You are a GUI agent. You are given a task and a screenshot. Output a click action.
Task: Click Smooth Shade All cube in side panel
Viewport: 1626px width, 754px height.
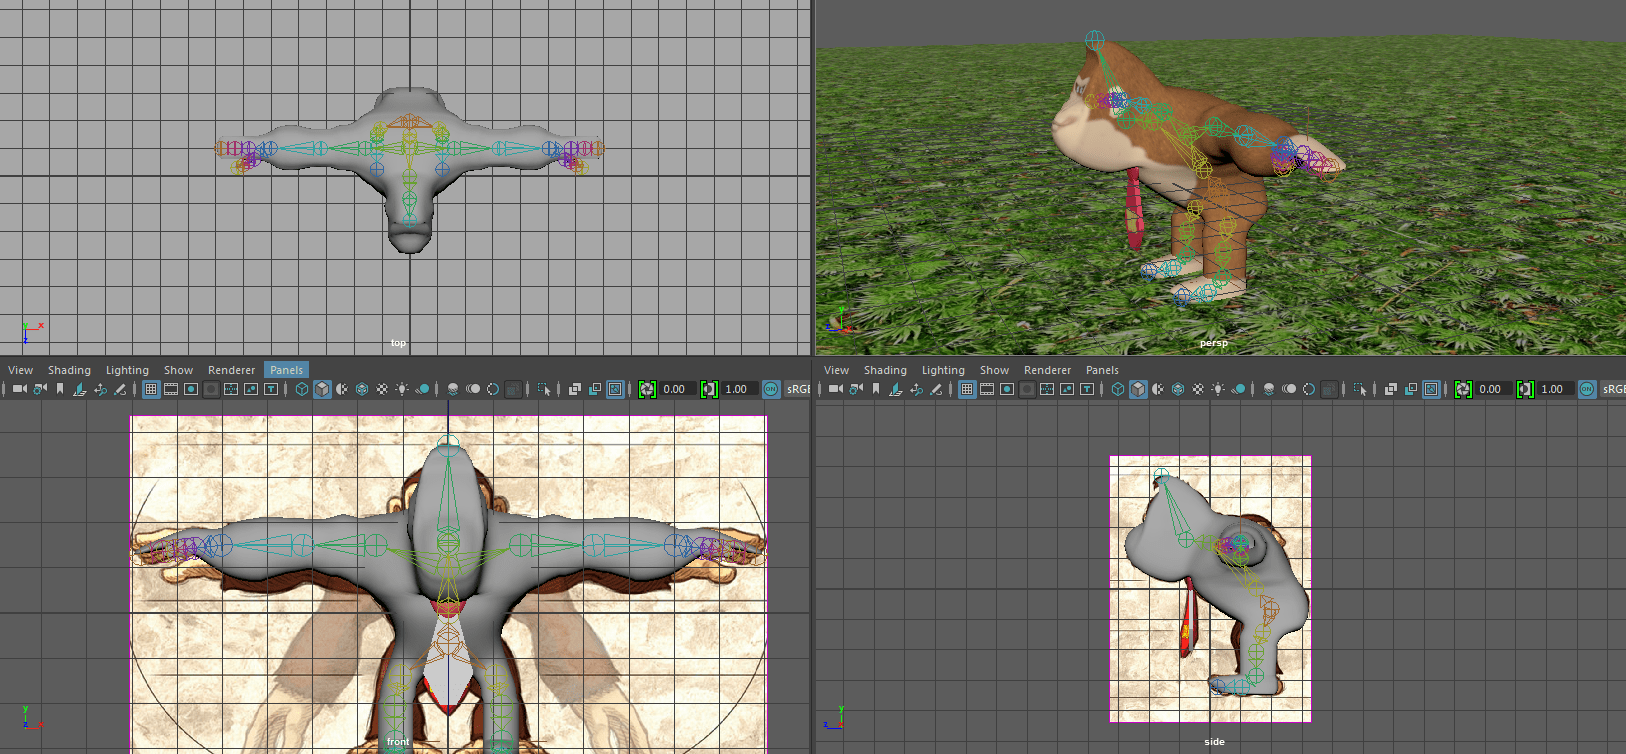1138,389
